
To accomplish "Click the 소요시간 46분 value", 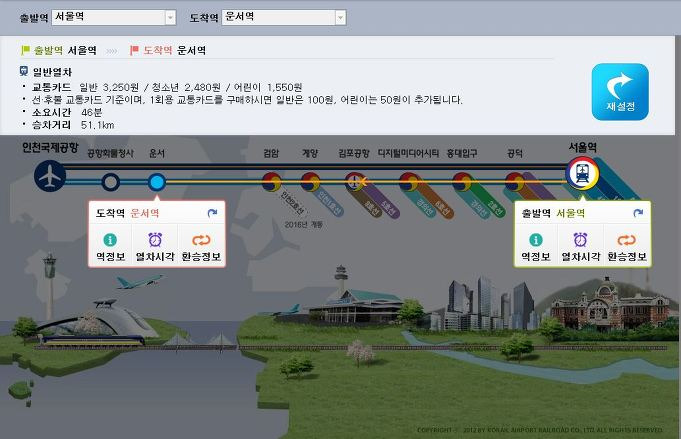I will pos(92,112).
